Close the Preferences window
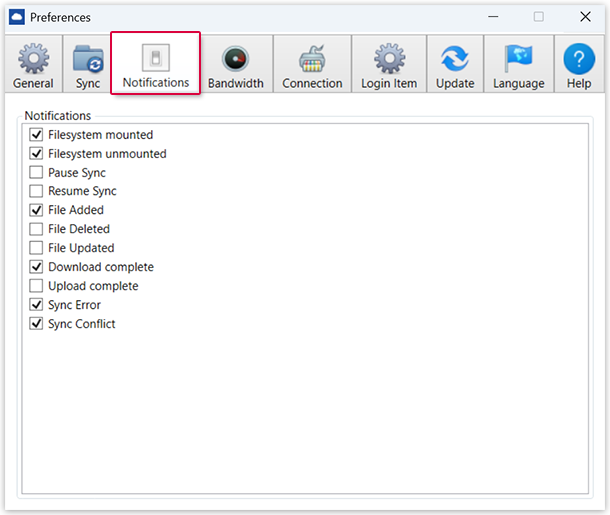The image size is (610, 515). [585, 17]
